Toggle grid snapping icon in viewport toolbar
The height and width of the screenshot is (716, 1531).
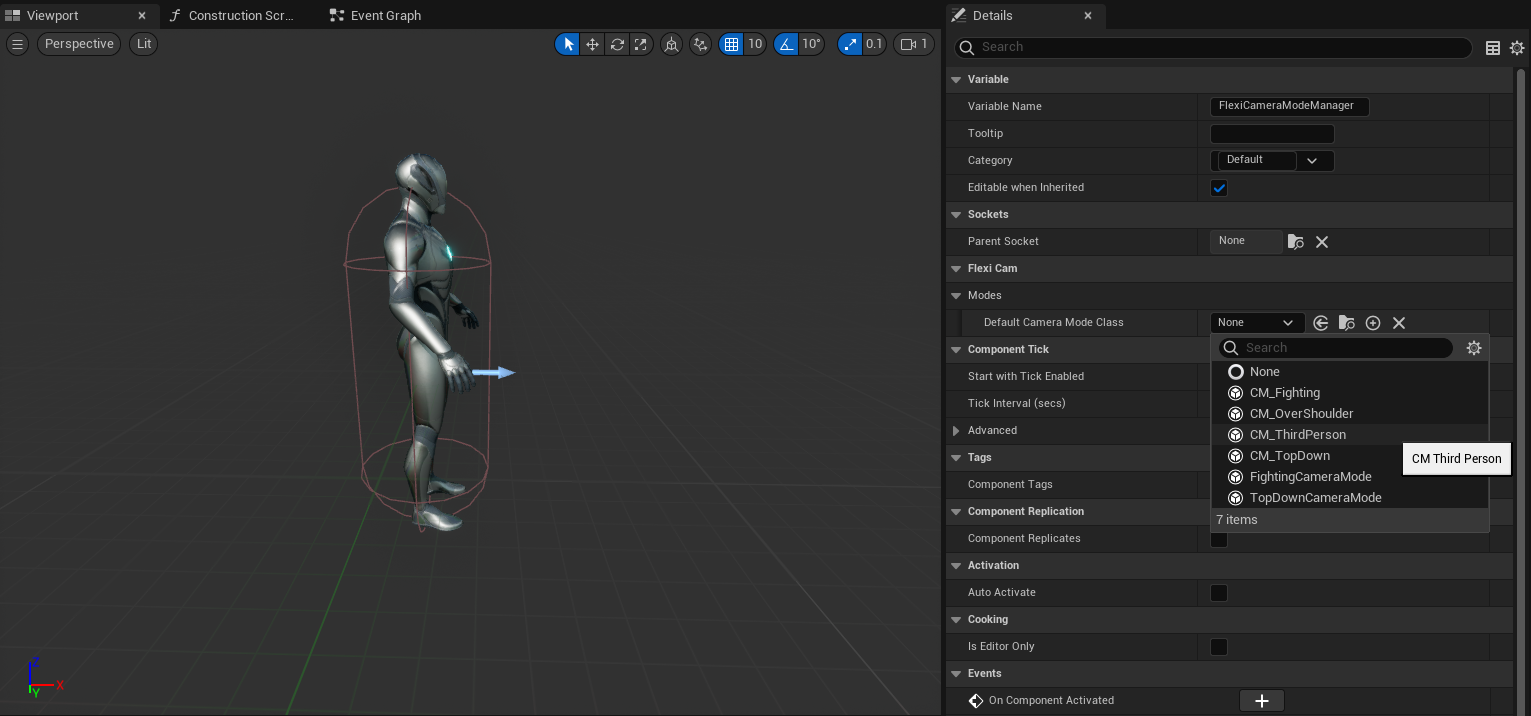(x=732, y=44)
